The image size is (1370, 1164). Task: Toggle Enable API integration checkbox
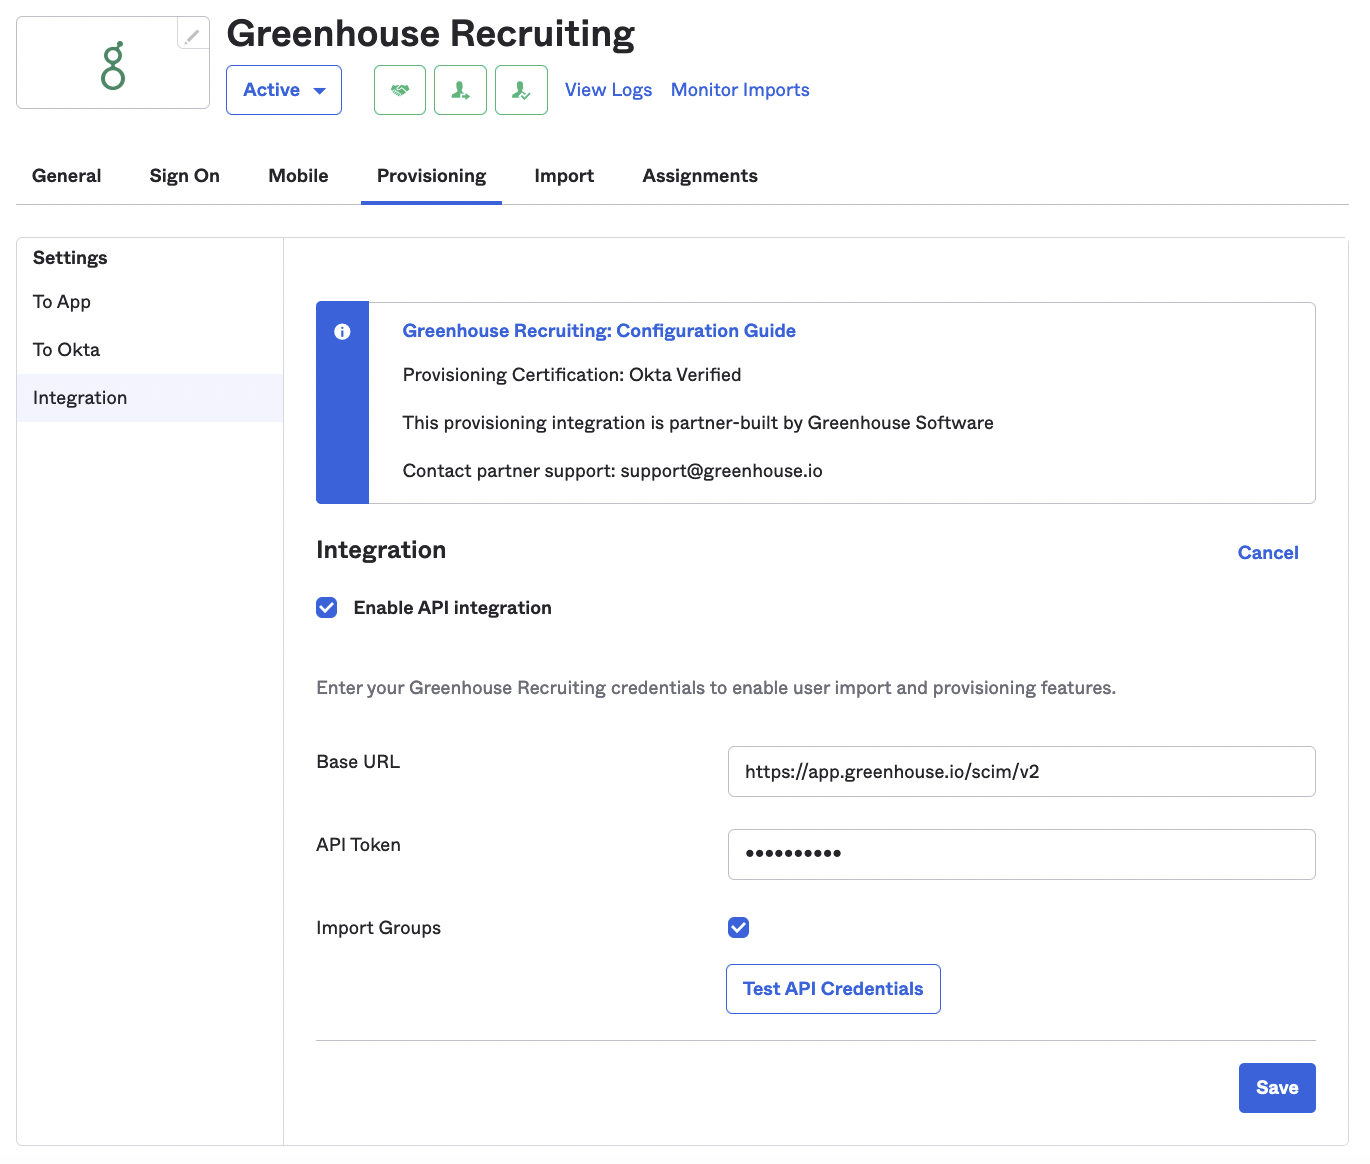pos(327,608)
